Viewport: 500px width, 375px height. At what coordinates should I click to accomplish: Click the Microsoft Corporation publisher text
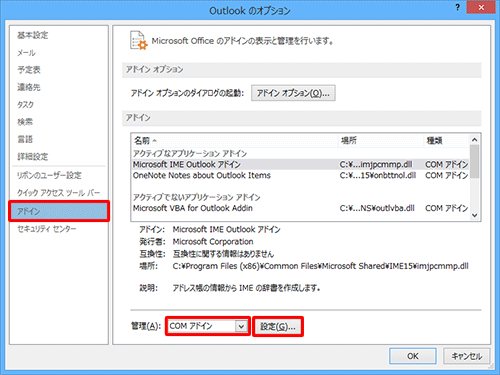pos(213,242)
